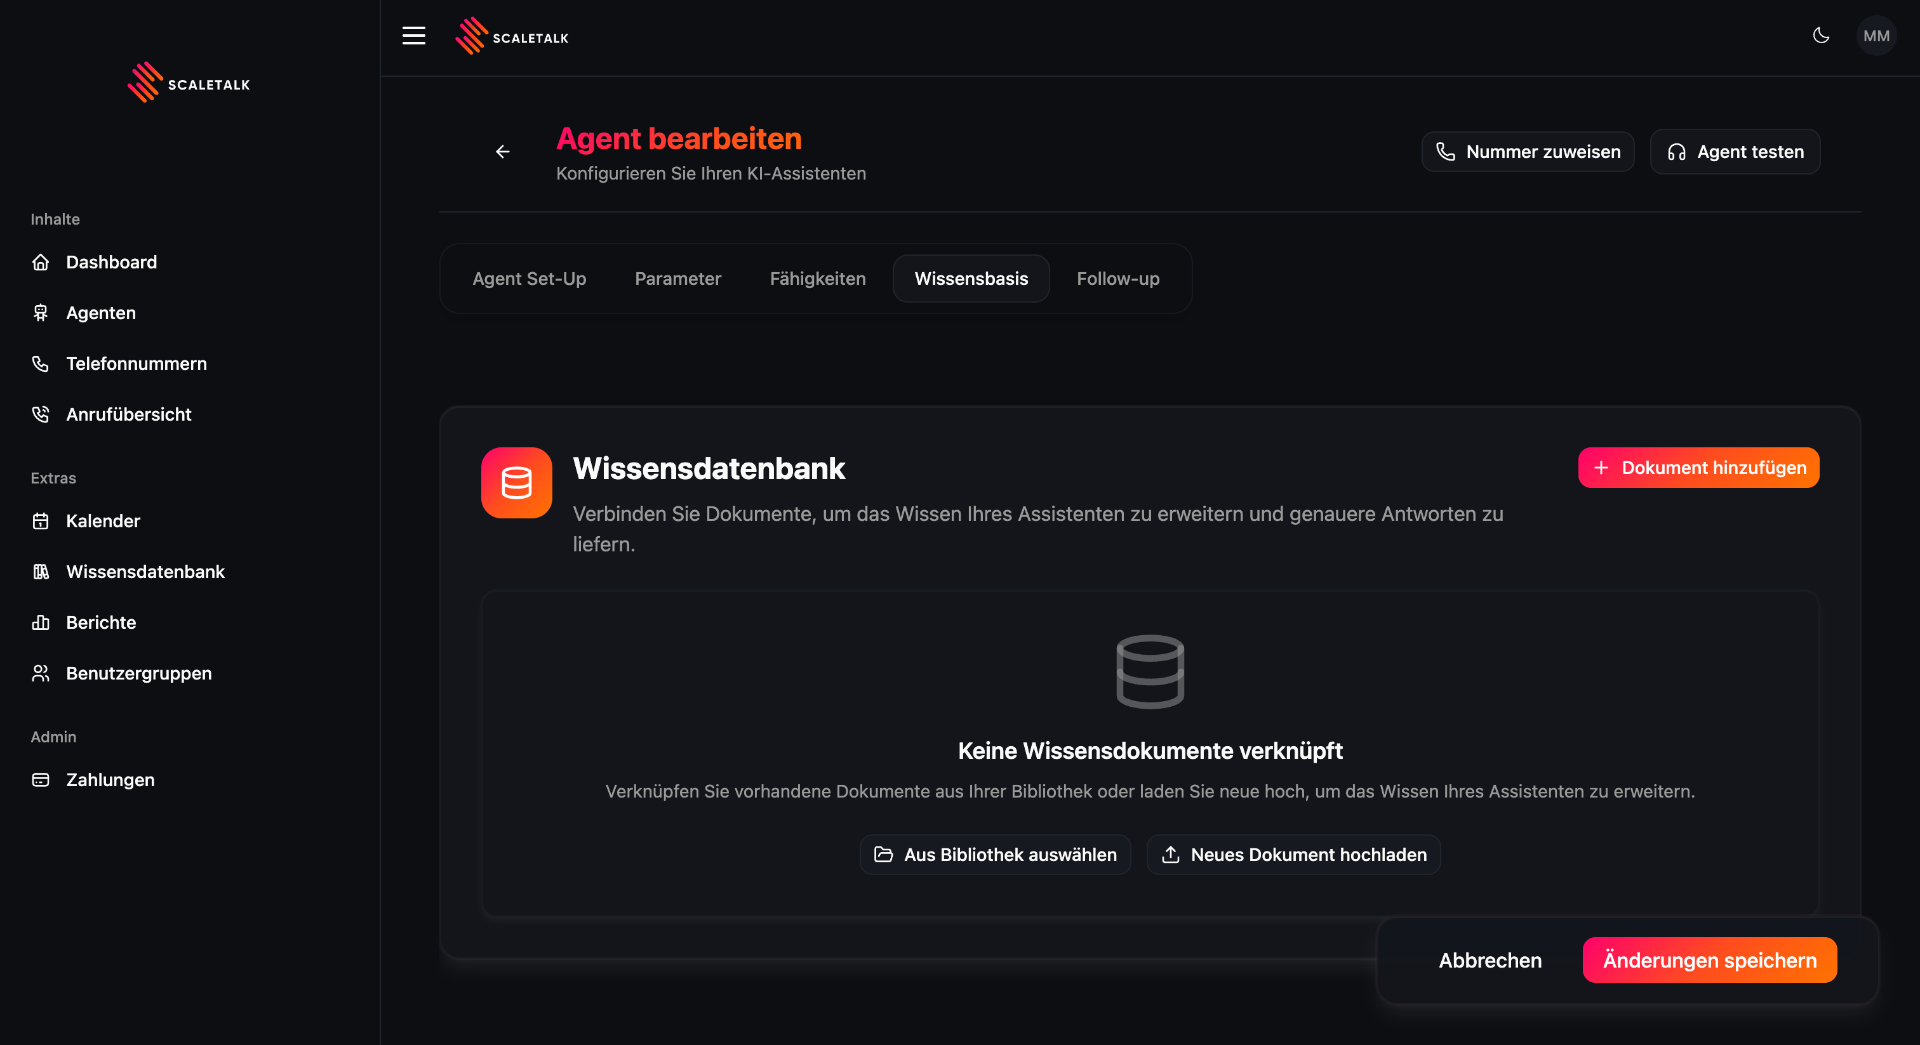The height and width of the screenshot is (1045, 1920).
Task: Click the headset icon in Agent testen
Action: (x=1677, y=152)
